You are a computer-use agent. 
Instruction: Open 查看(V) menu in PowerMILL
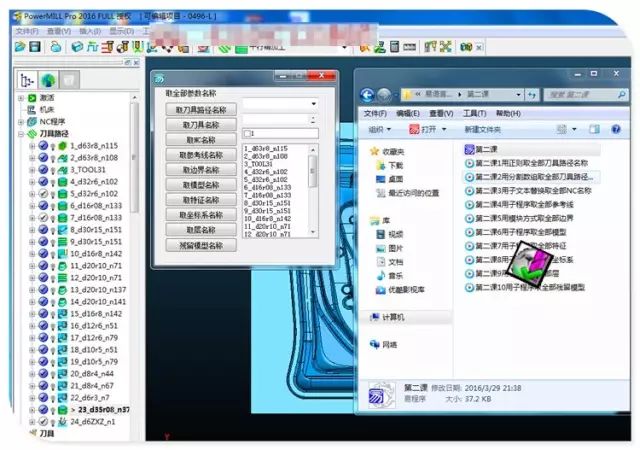click(x=59, y=31)
